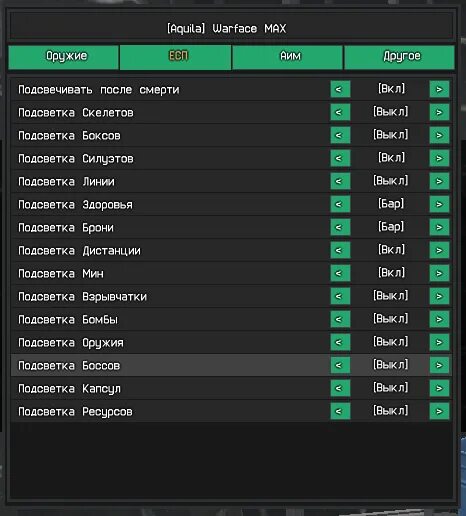Select the Подсветка Брони row label
Image resolution: width=466 pixels, height=516 pixels.
66,228
